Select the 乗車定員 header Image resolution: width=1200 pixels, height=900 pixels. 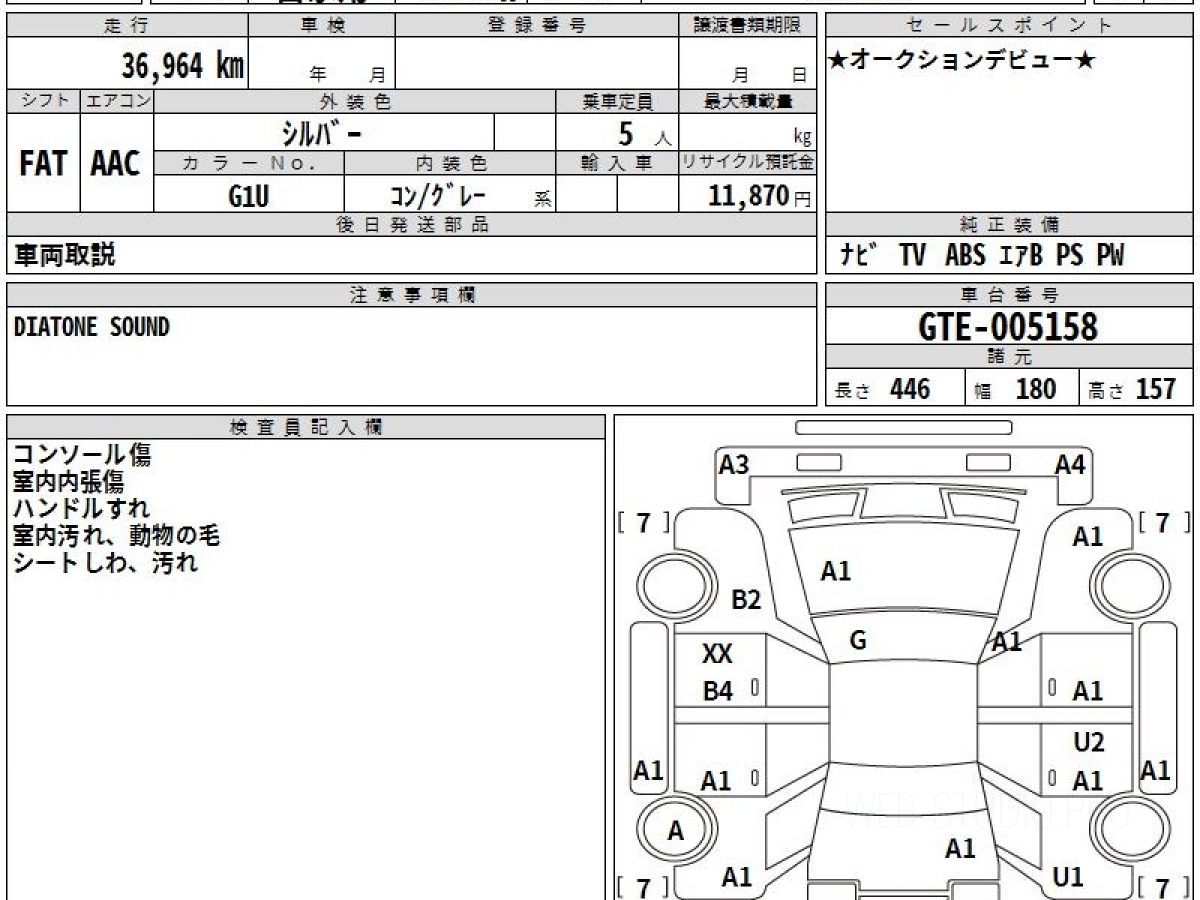tap(617, 101)
